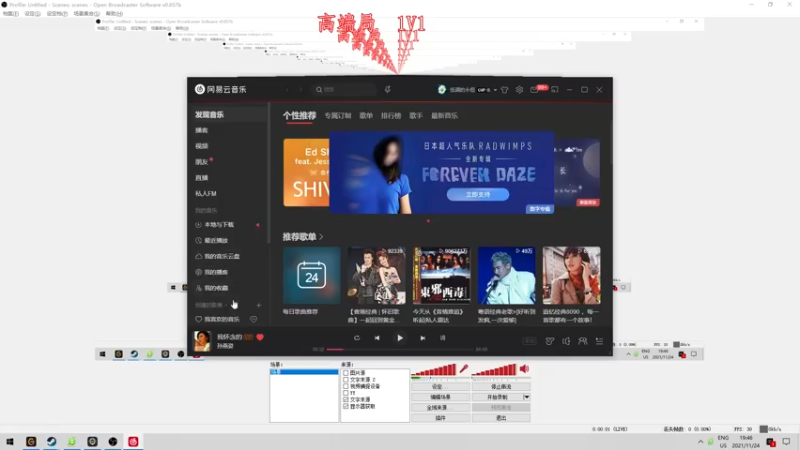The width and height of the screenshot is (800, 450).
Task: Open the dropdown arrow beside 开始录制
Action: point(527,397)
